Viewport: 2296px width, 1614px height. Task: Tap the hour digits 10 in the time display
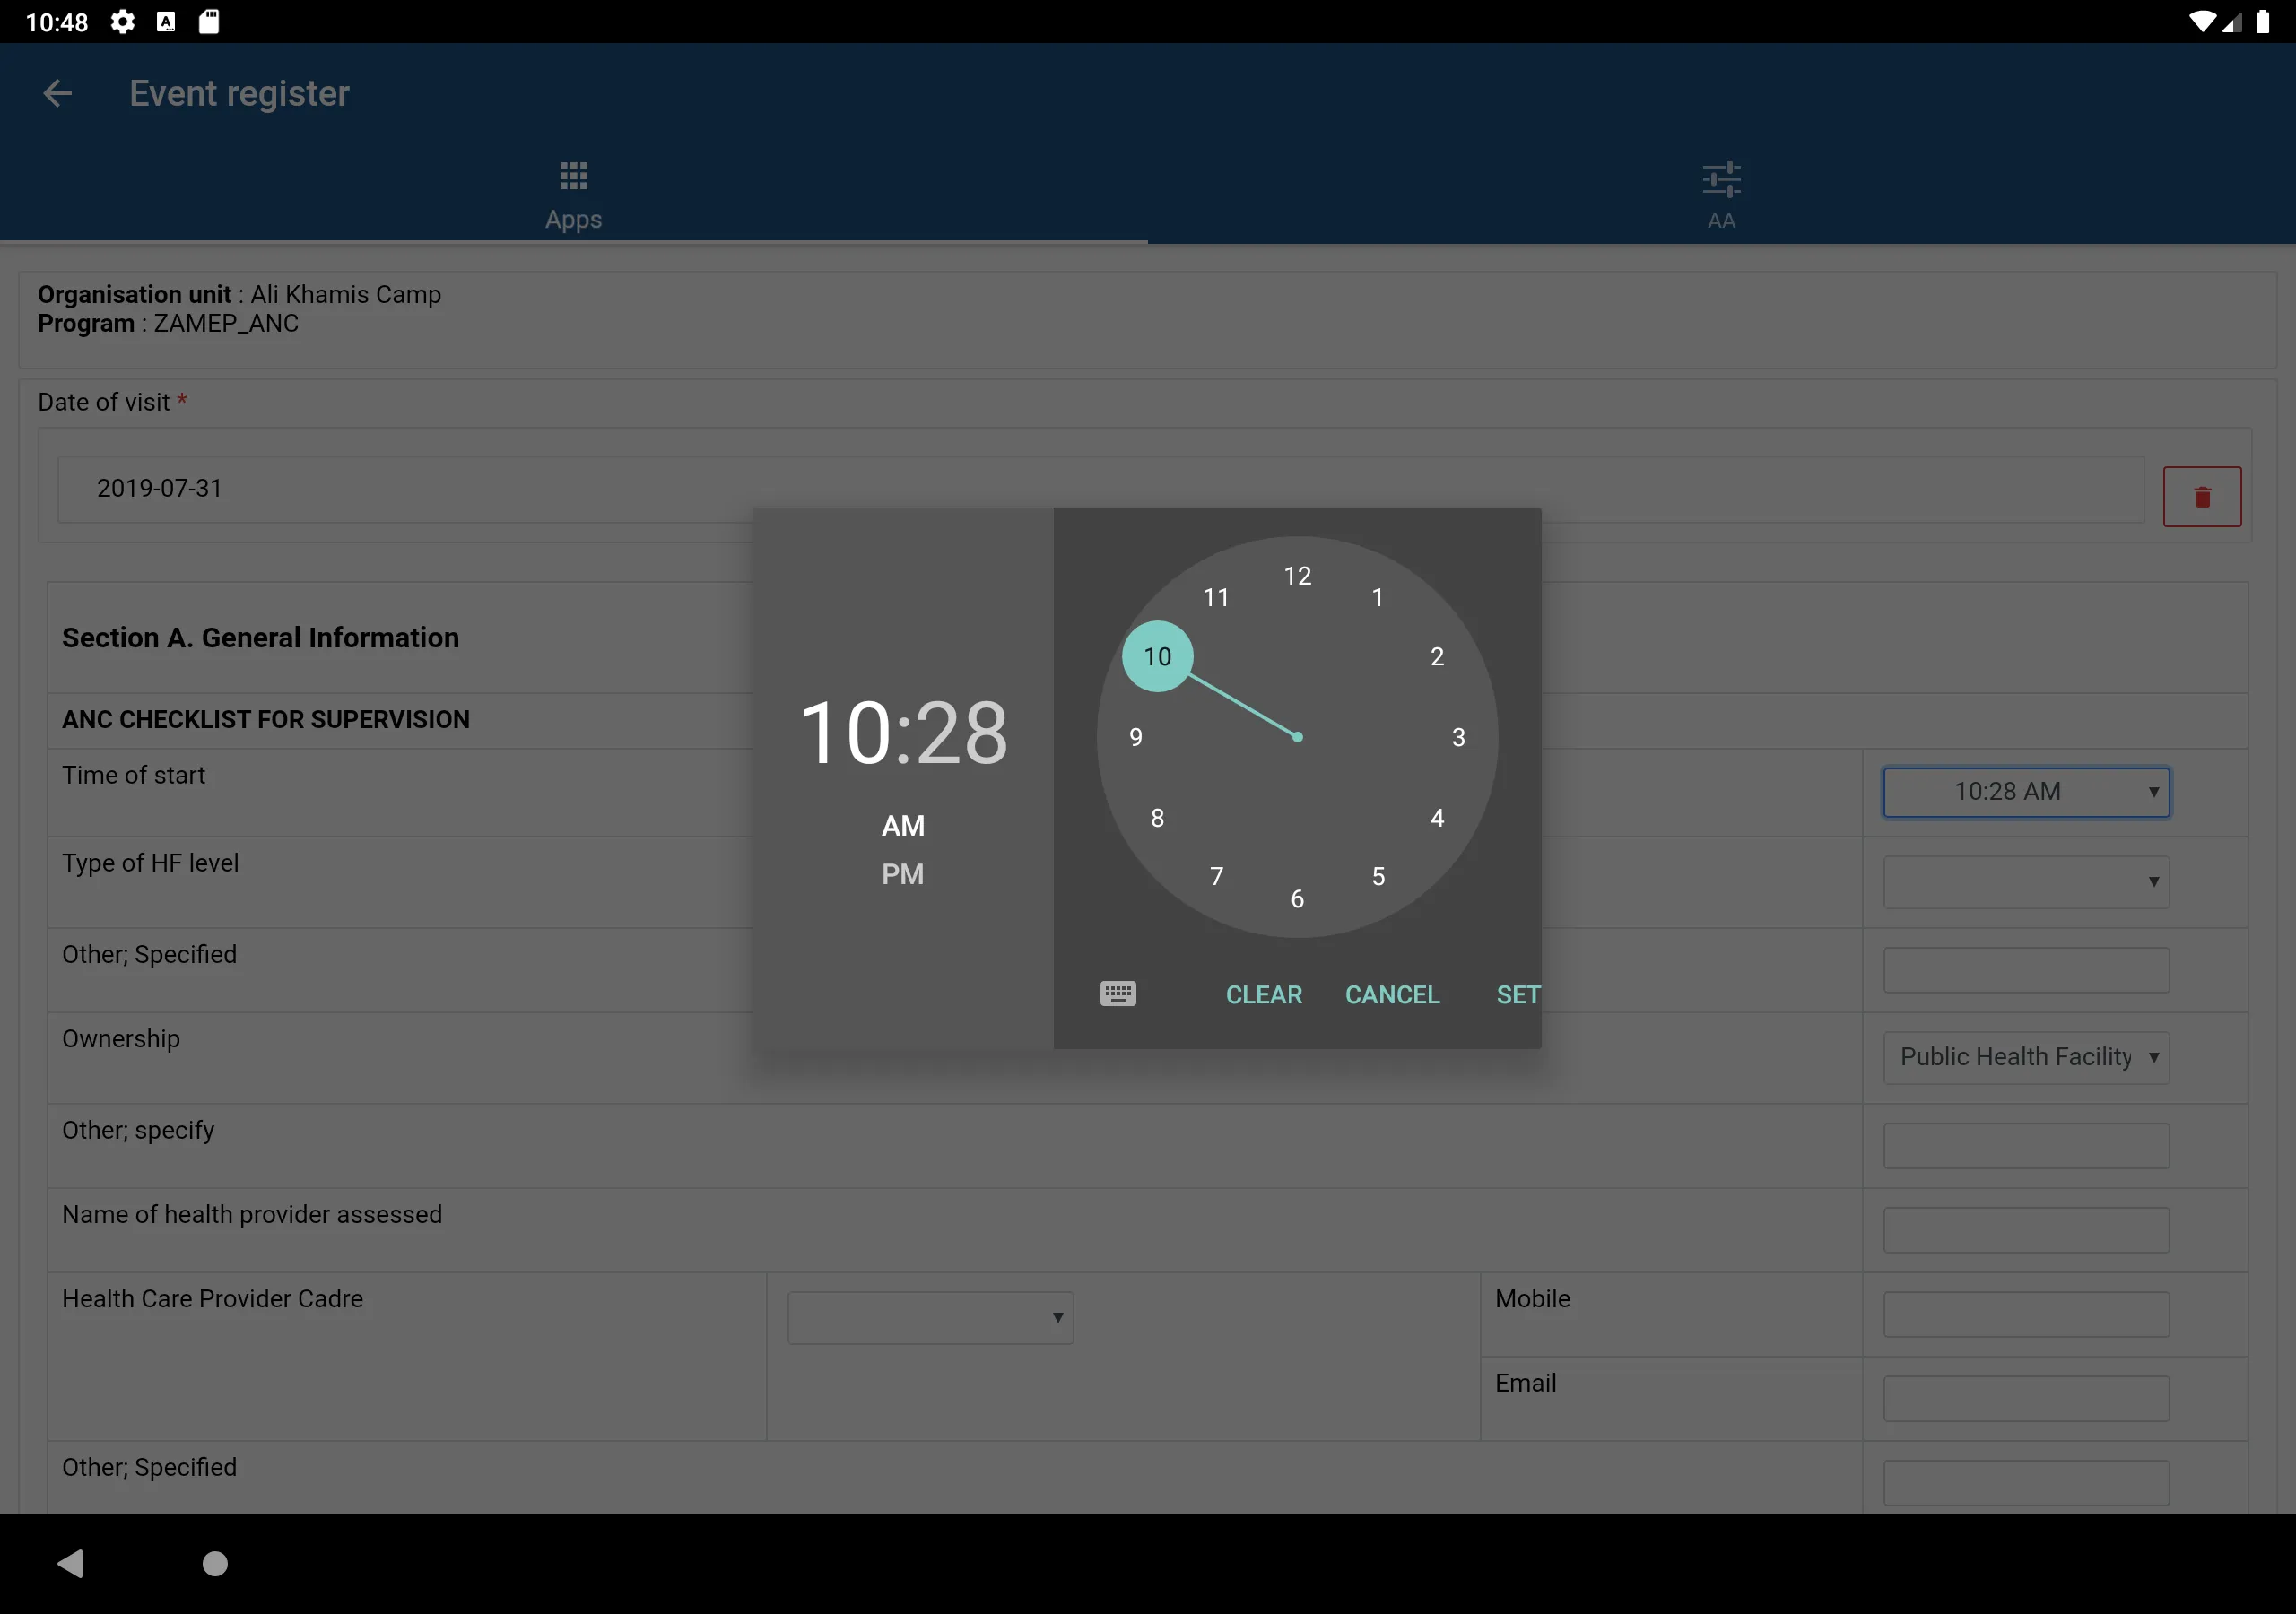tap(845, 733)
